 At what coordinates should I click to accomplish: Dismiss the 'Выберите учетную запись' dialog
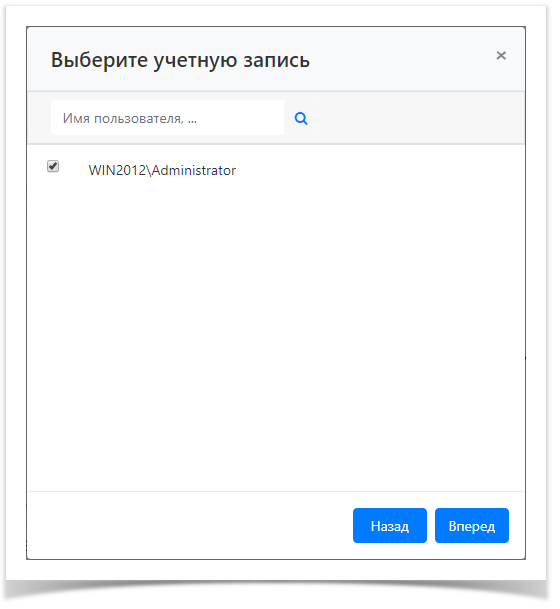[501, 56]
